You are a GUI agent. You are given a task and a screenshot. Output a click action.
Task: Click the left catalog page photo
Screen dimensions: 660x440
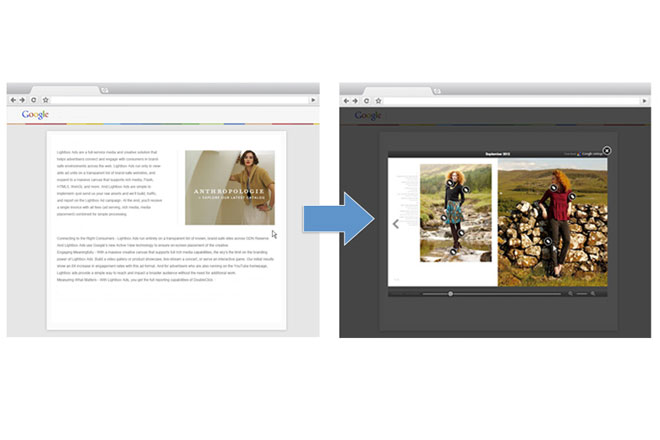click(x=455, y=213)
